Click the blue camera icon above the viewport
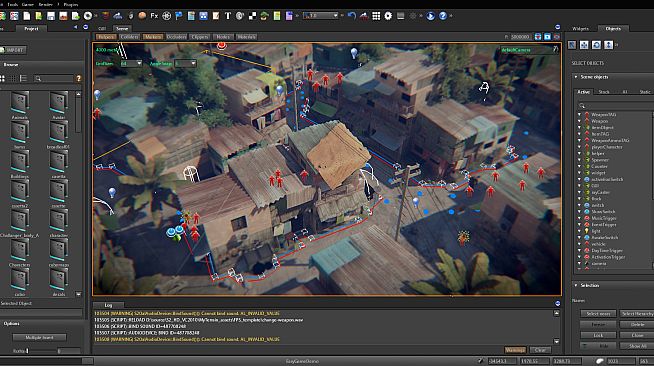Viewport: 654px width, 366px height. [x=547, y=37]
